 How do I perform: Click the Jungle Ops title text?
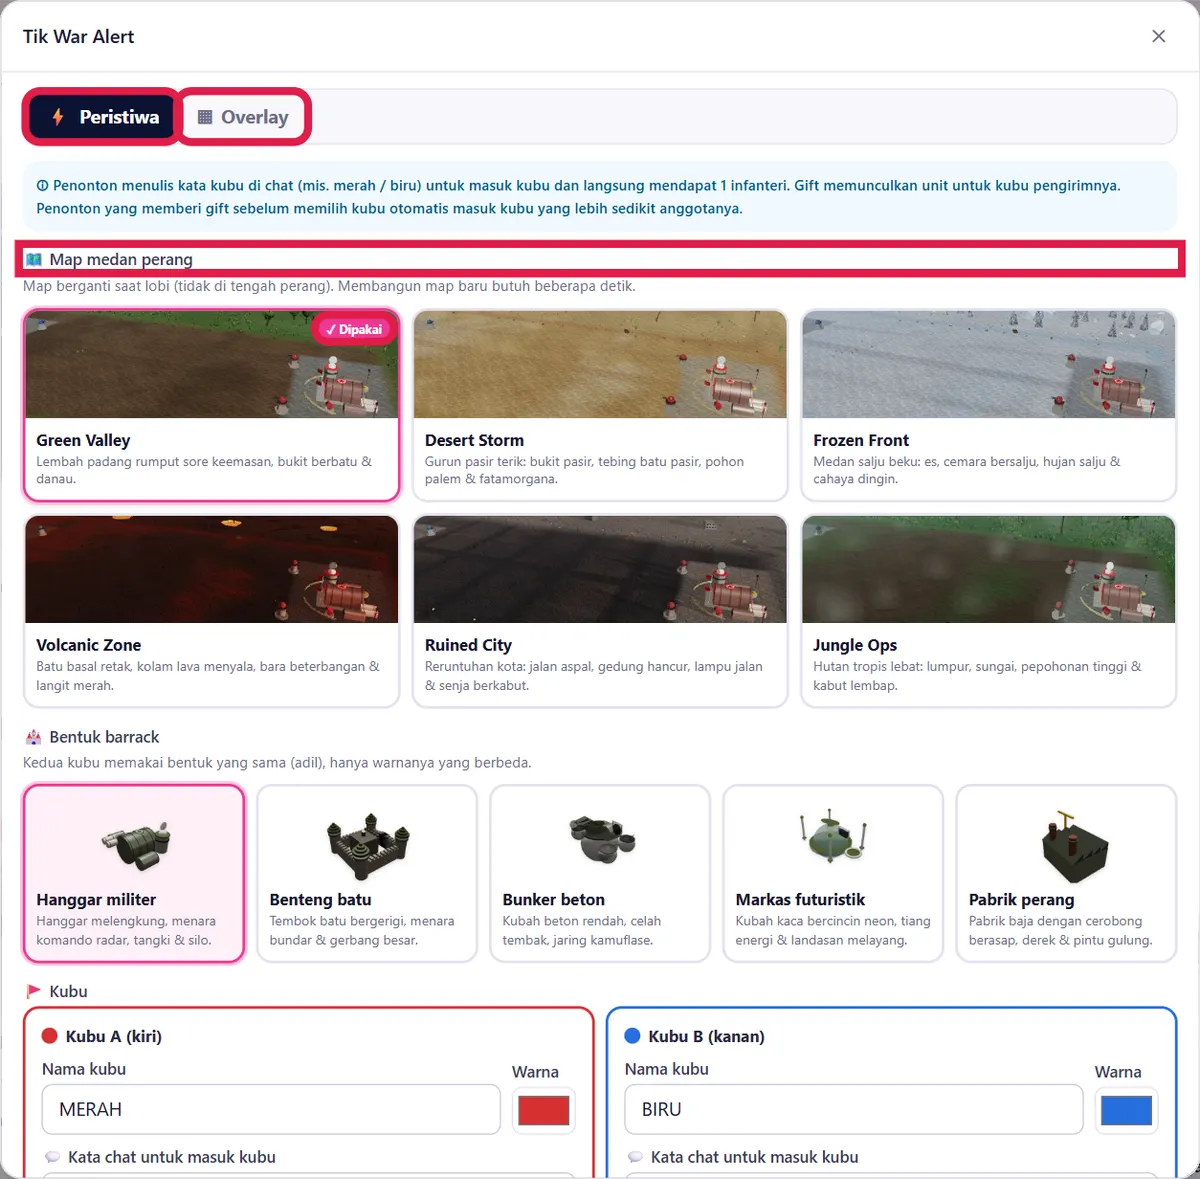pos(855,646)
